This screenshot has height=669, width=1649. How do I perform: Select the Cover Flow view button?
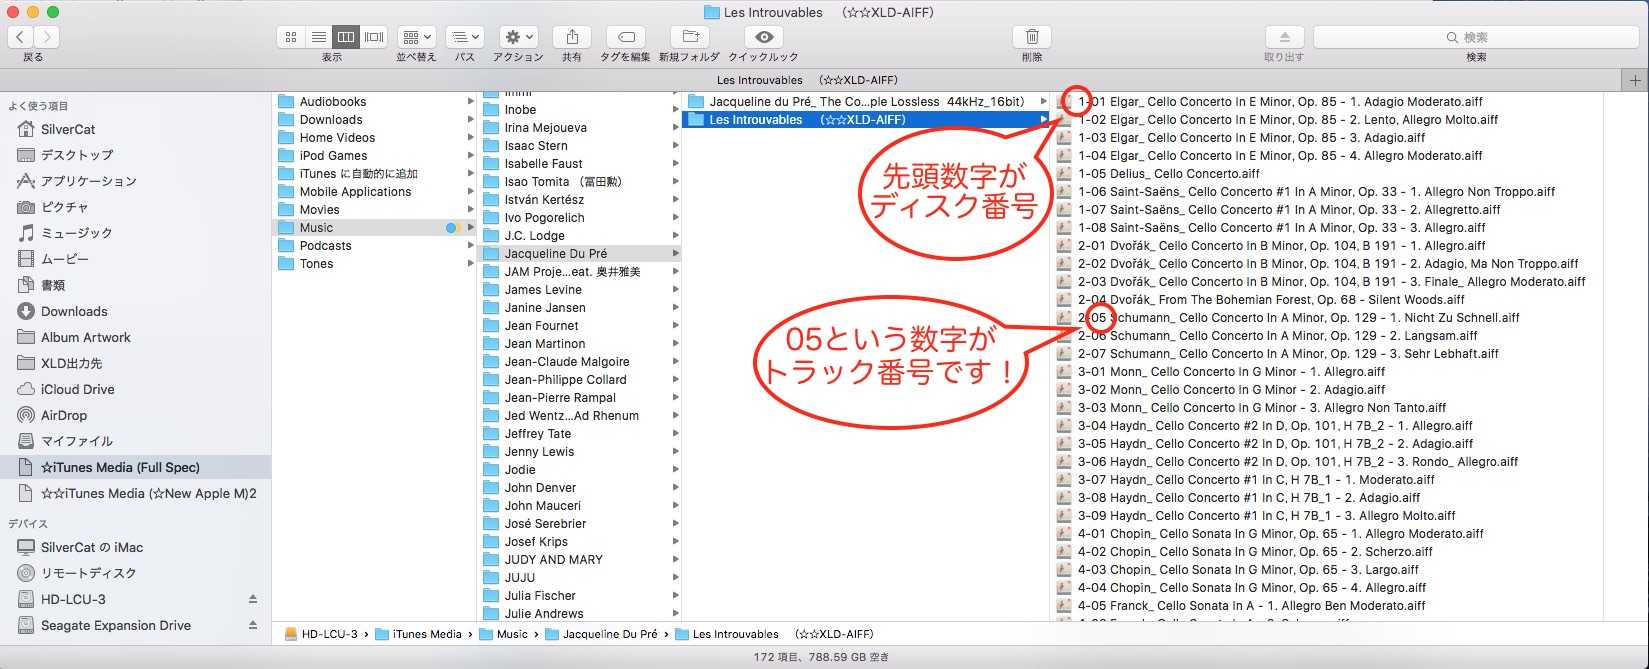(374, 37)
